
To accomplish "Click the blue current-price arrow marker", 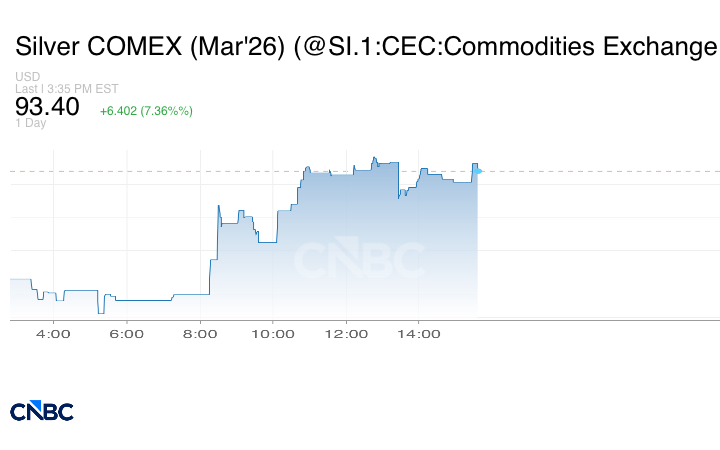I will pyautogui.click(x=480, y=171).
